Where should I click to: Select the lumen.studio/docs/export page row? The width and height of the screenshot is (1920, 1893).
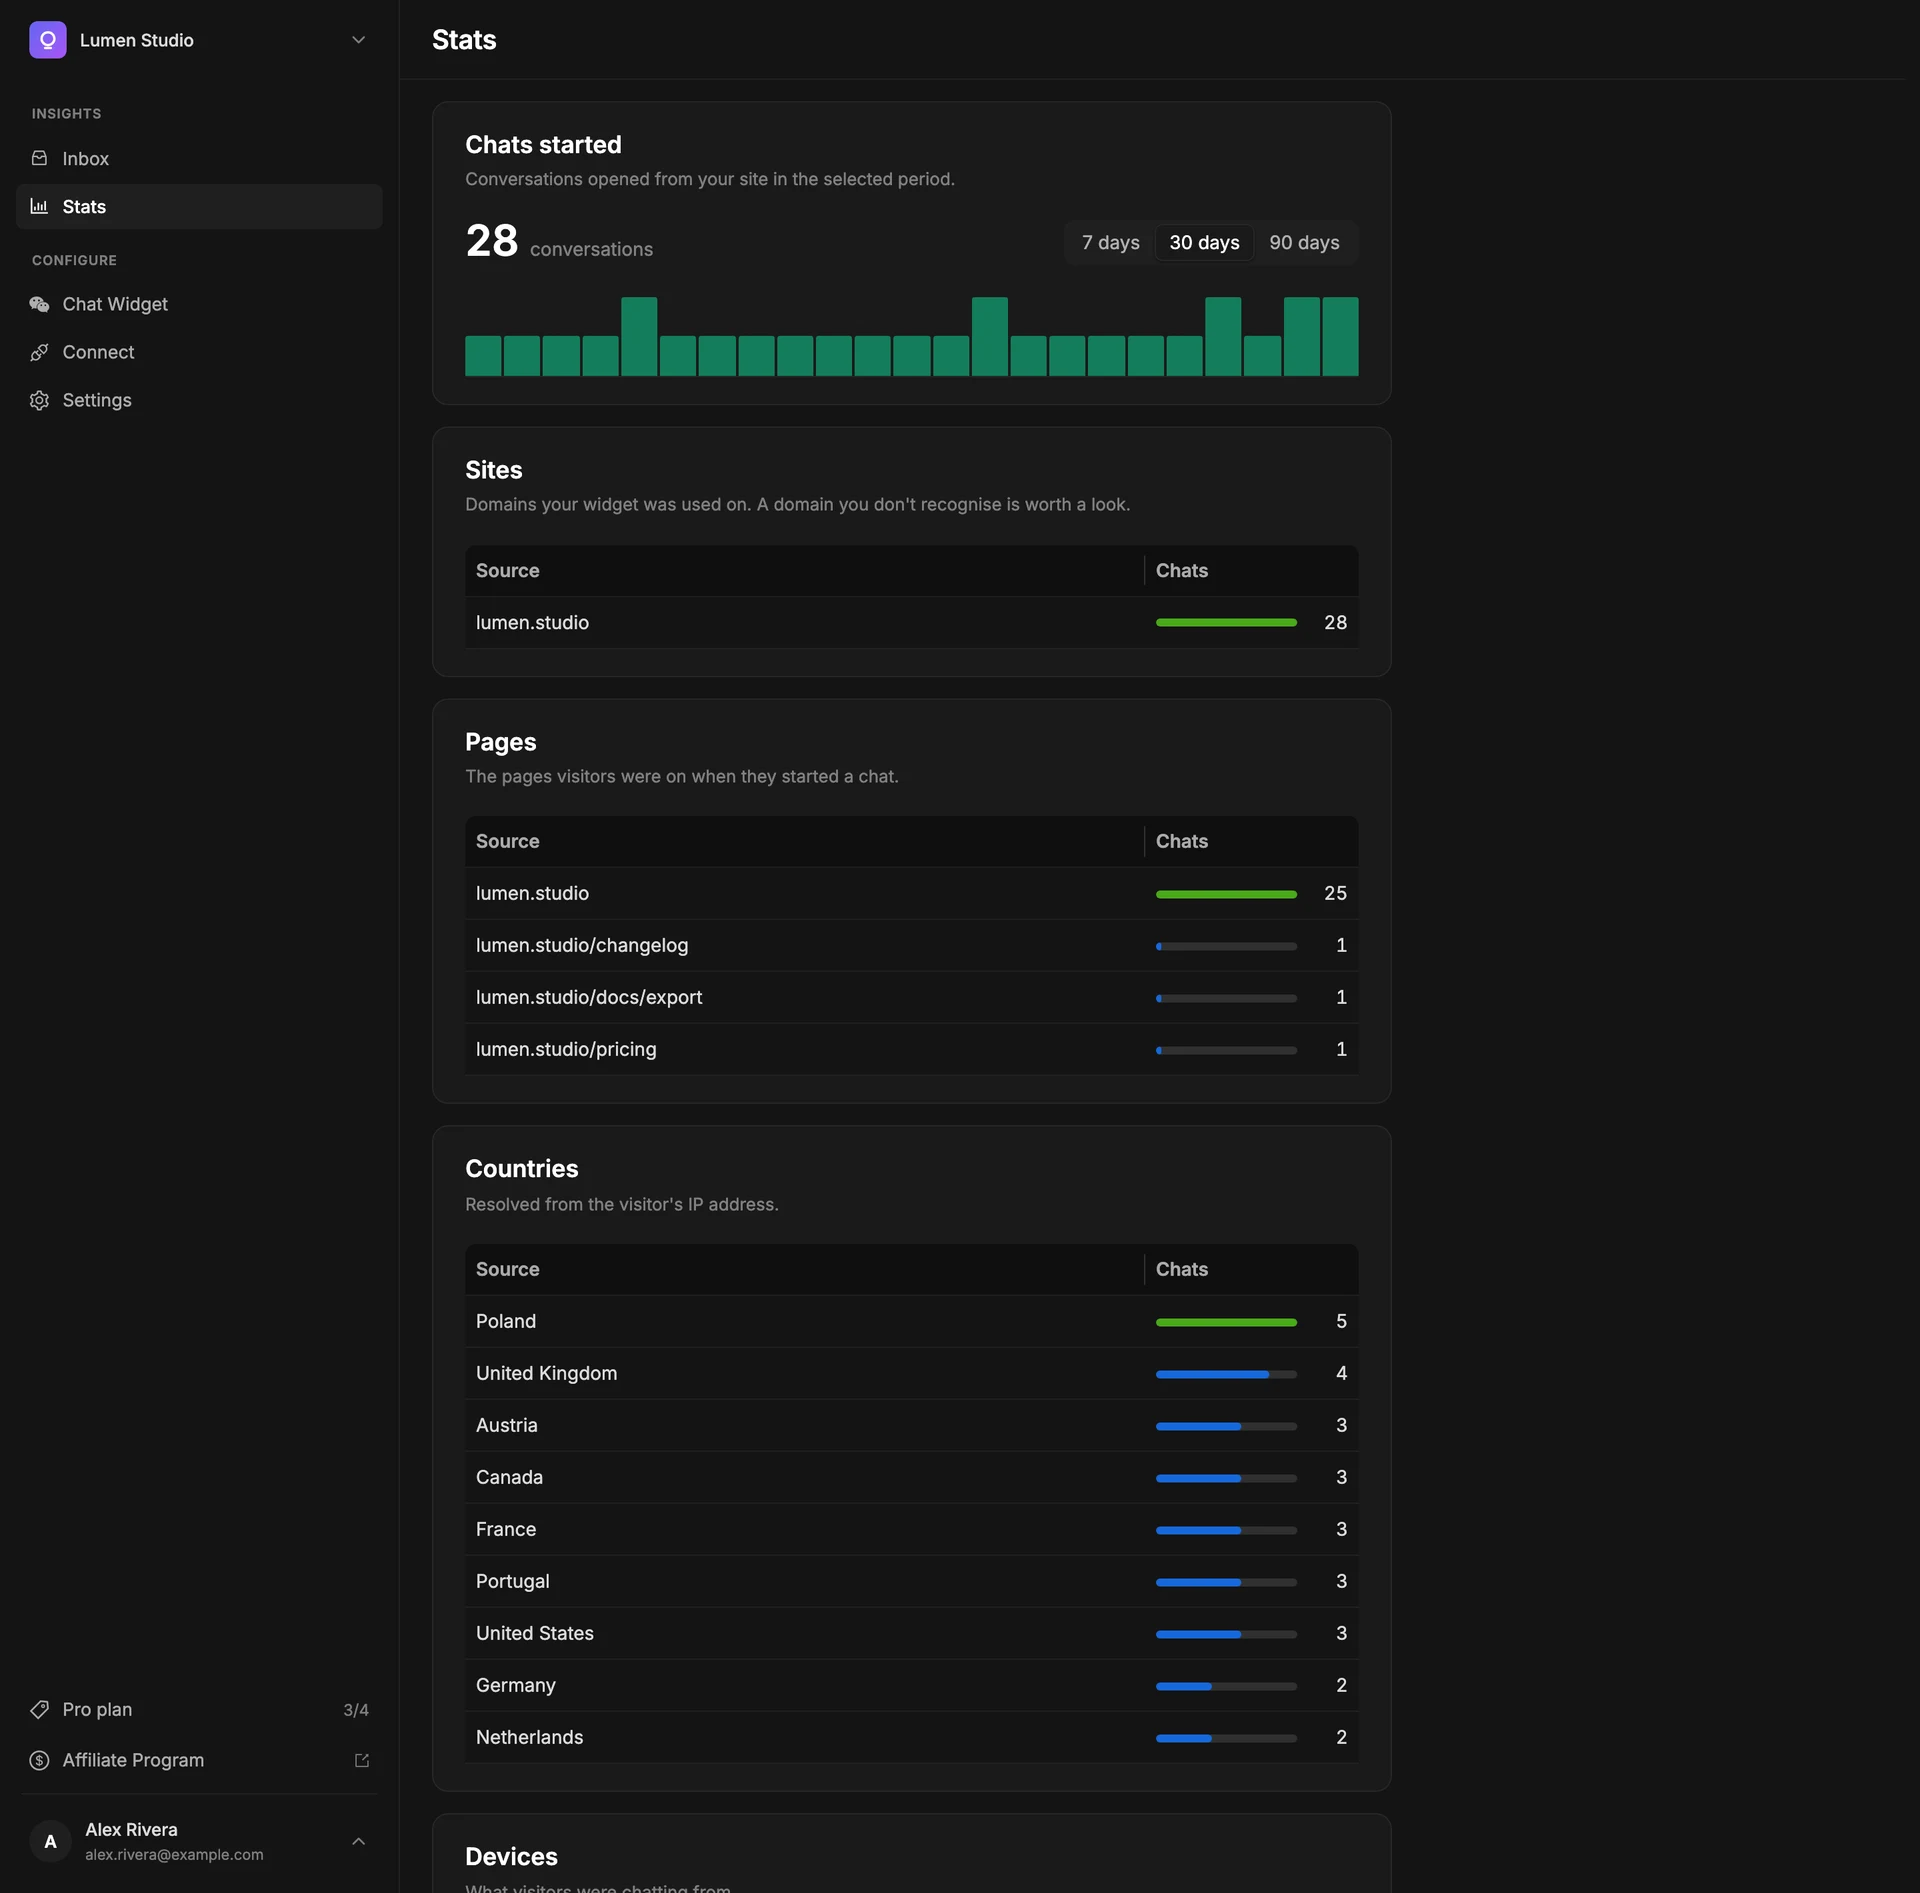click(911, 997)
